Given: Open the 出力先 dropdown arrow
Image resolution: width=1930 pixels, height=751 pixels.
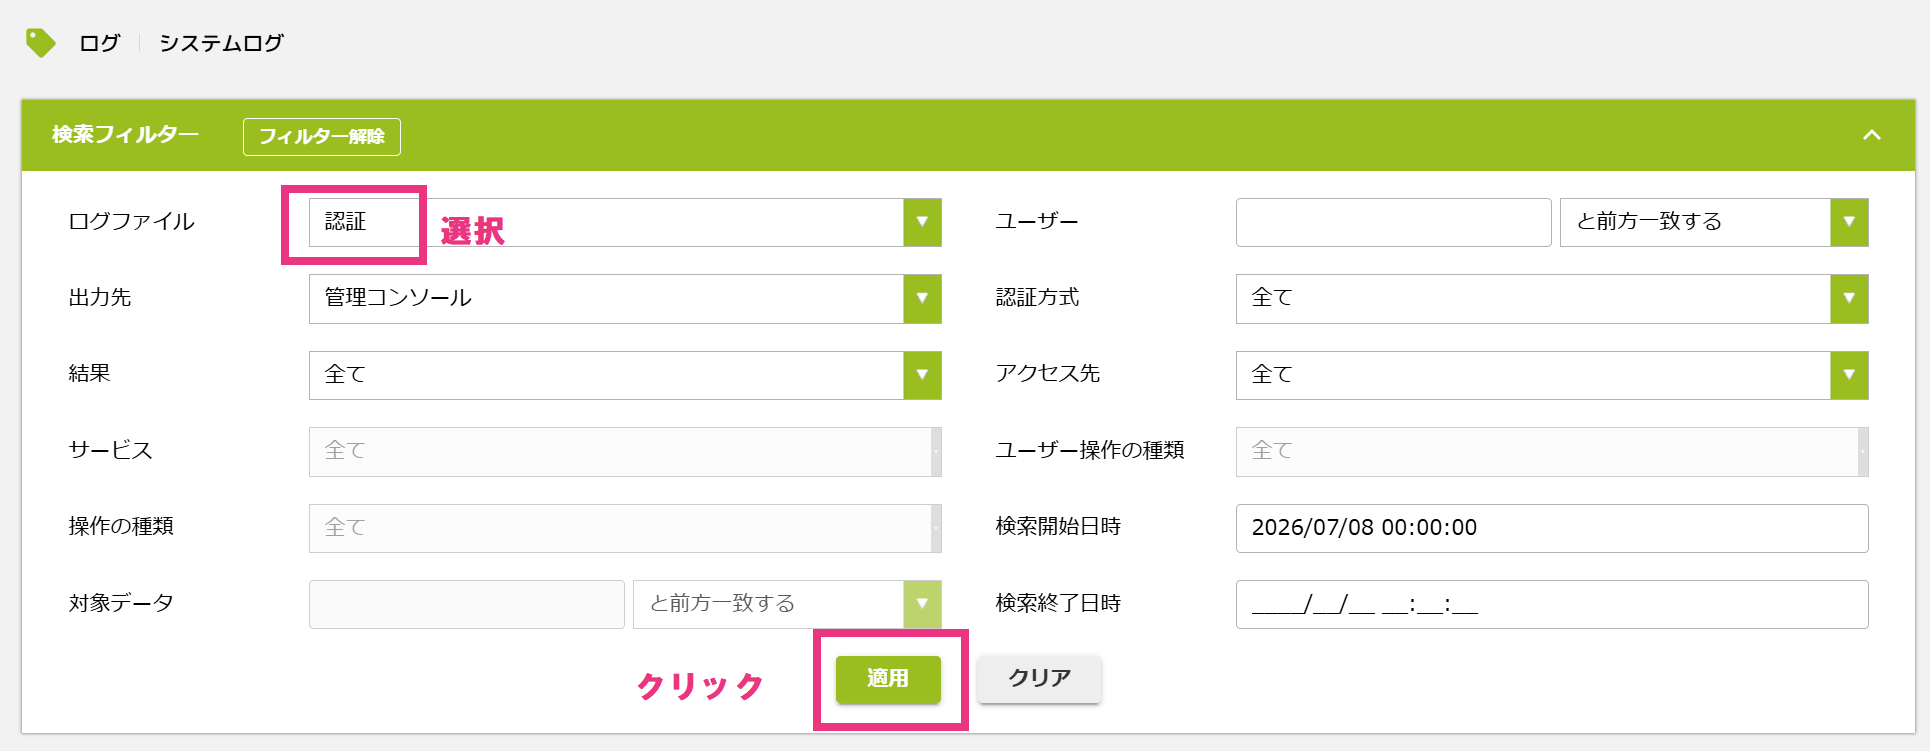Looking at the screenshot, I should (x=922, y=298).
